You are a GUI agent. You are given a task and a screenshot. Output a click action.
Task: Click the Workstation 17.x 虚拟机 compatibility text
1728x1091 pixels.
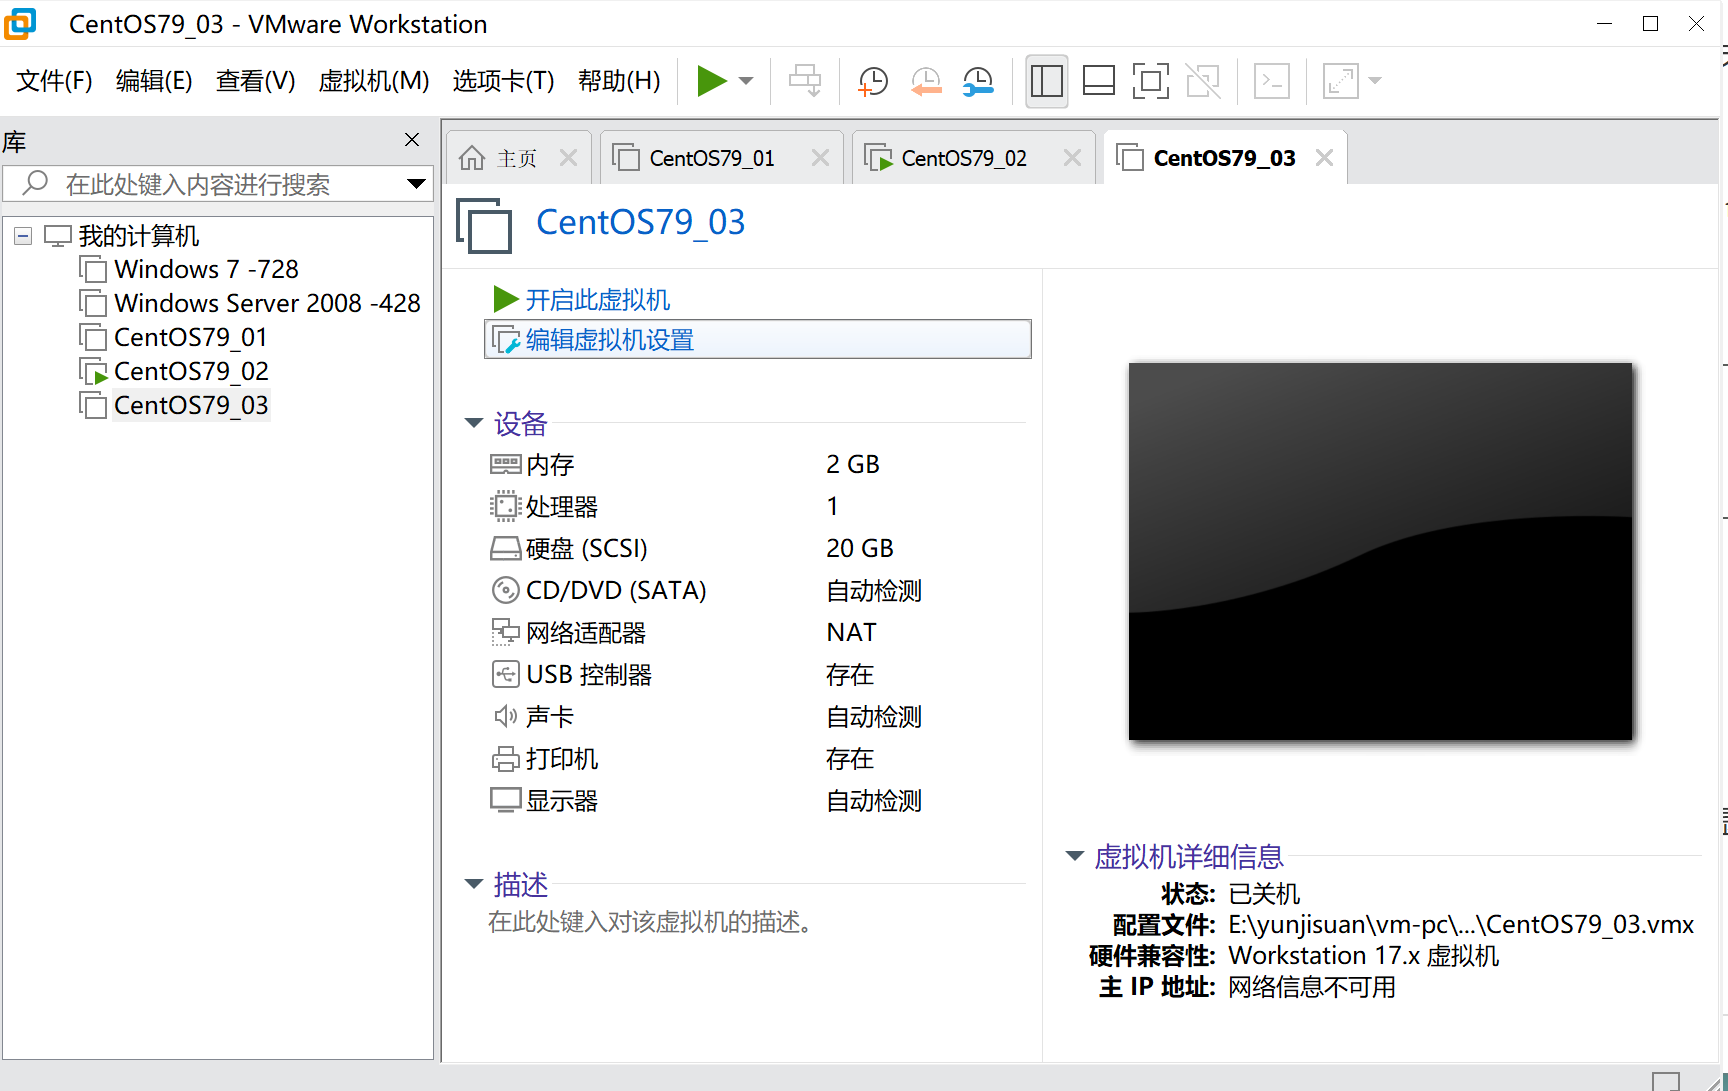(1363, 955)
